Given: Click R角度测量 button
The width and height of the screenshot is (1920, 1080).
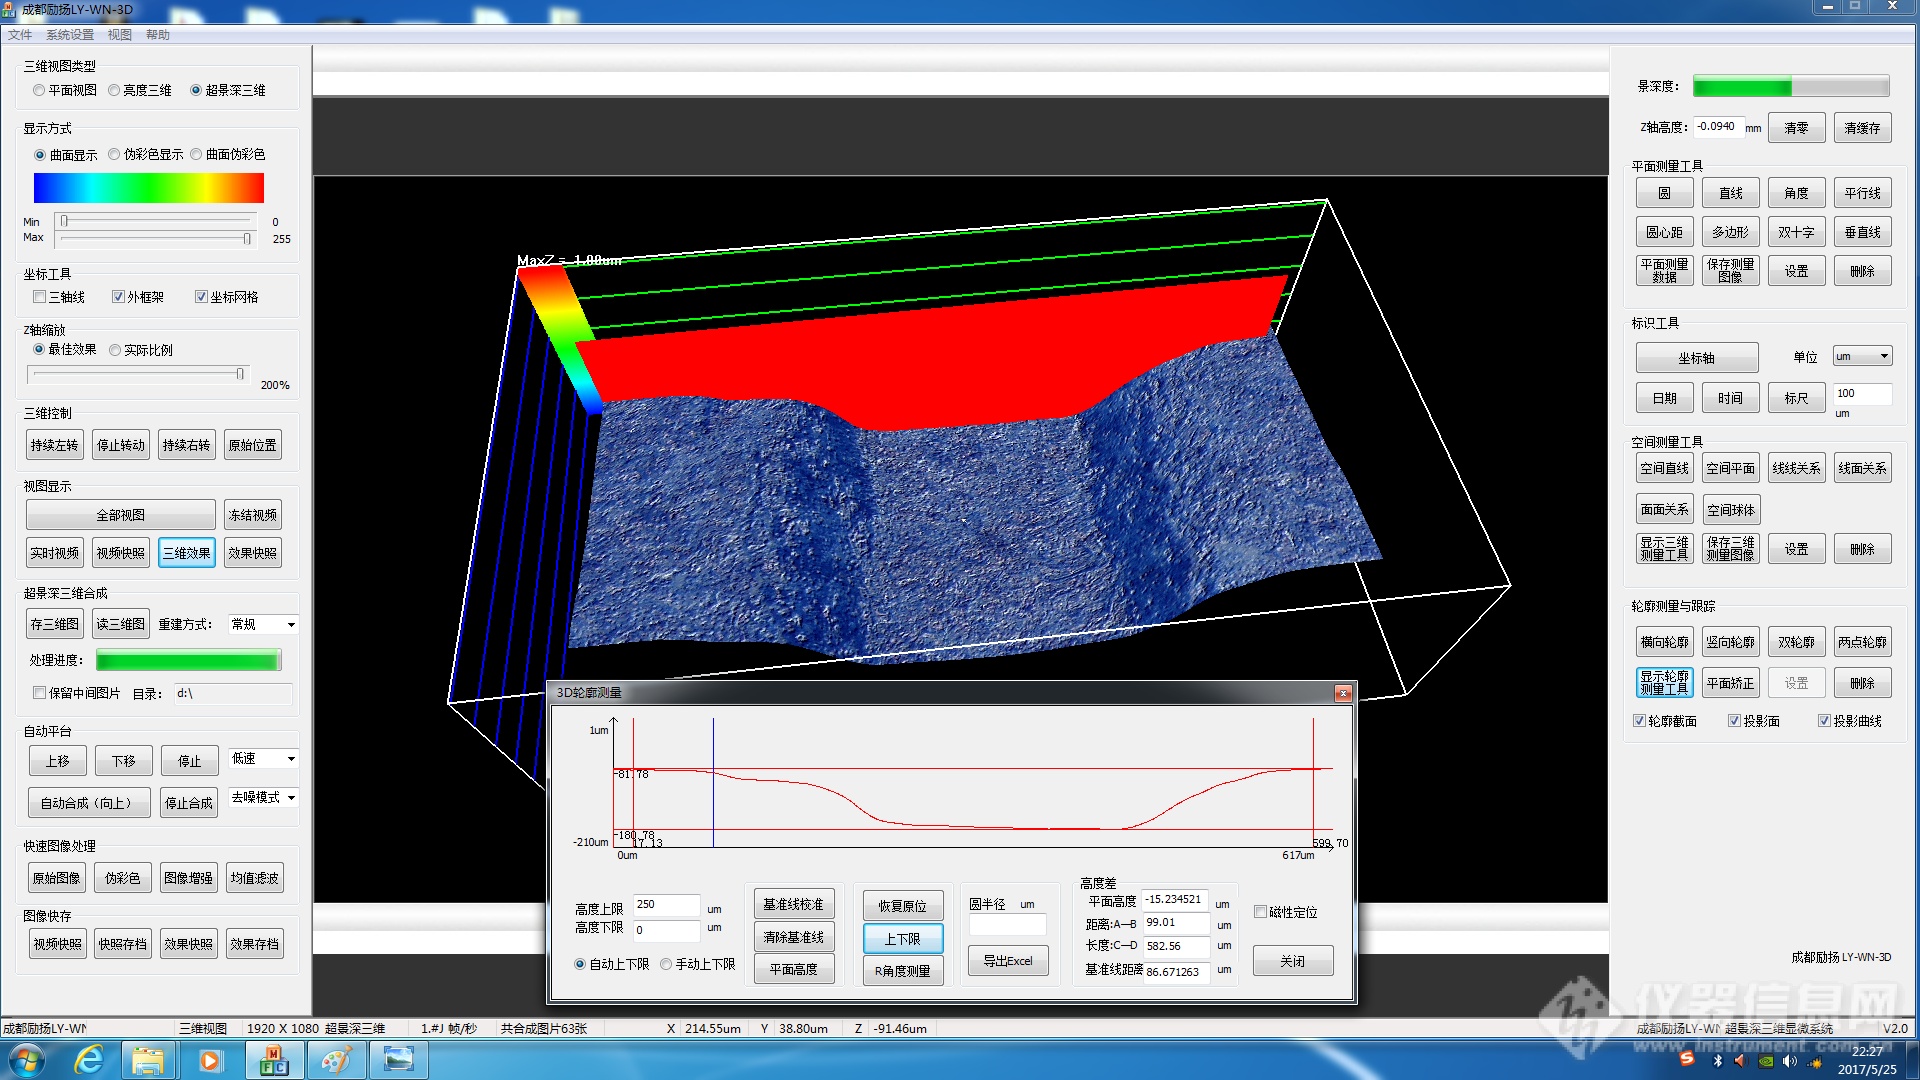Looking at the screenshot, I should click(903, 971).
